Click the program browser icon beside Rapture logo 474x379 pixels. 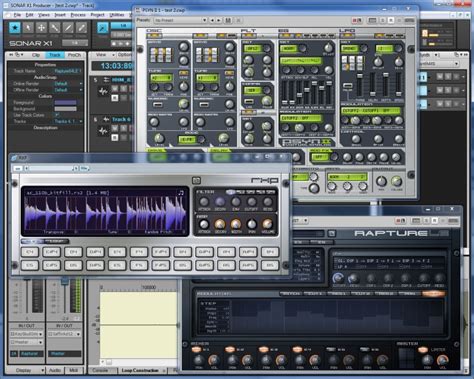click(x=331, y=233)
